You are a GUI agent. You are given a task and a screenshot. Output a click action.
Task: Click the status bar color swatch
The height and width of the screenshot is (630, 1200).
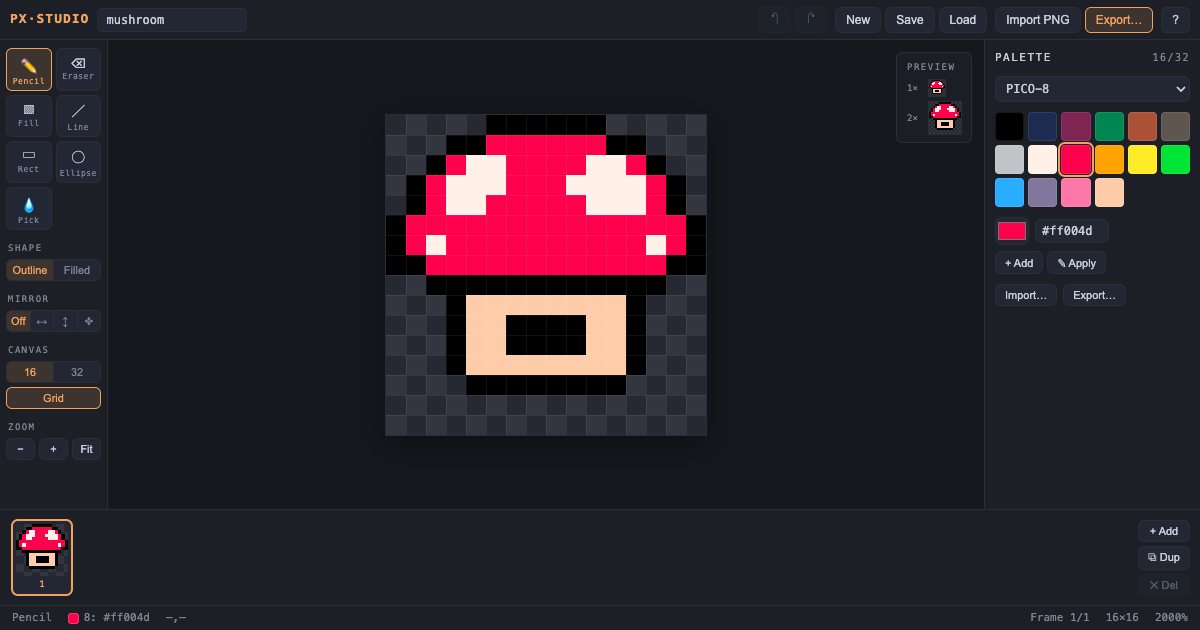[x=73, y=618]
